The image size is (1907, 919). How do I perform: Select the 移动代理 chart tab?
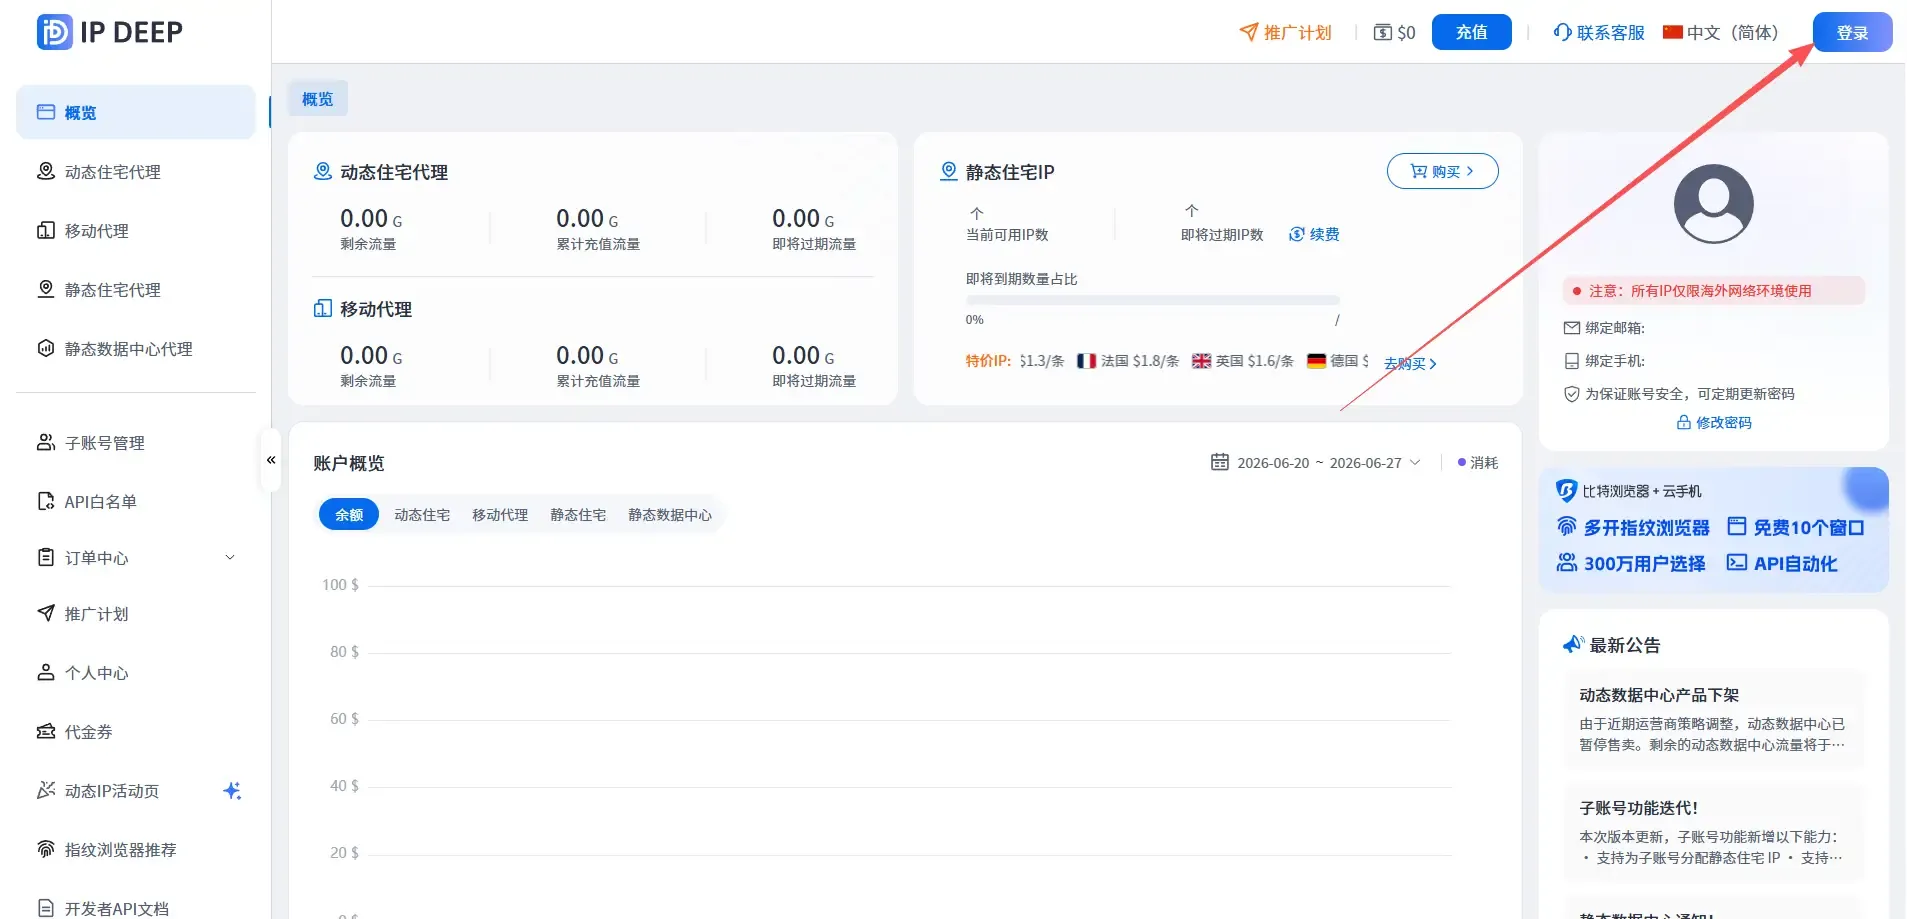[500, 514]
